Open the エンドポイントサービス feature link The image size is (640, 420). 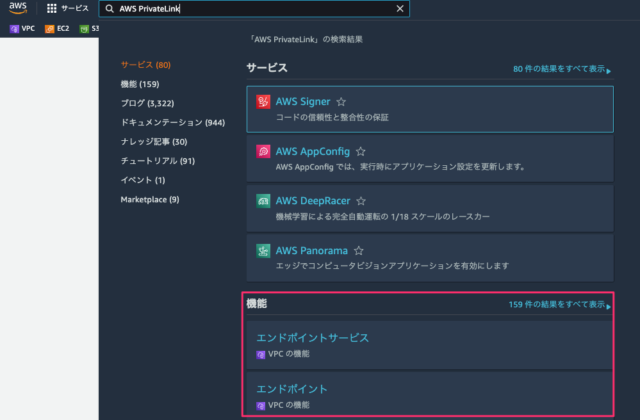coord(313,338)
